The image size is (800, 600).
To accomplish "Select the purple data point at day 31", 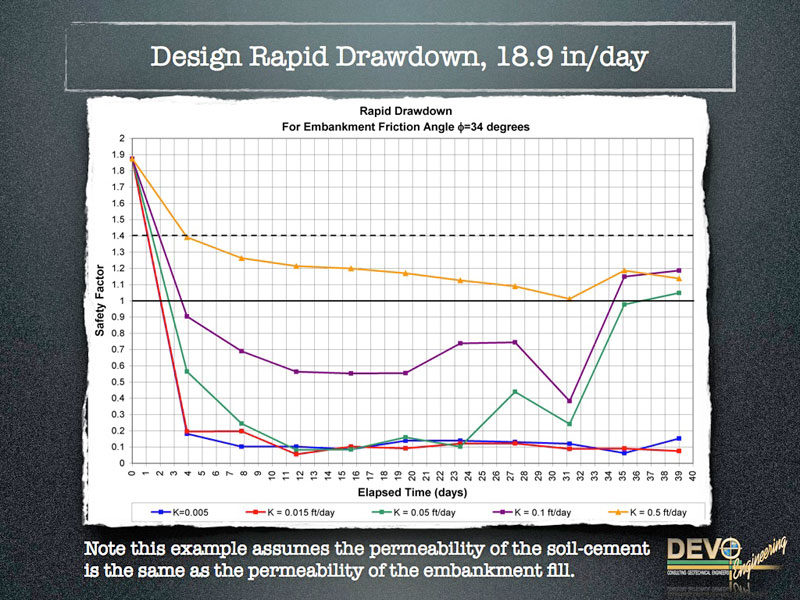I will (569, 401).
